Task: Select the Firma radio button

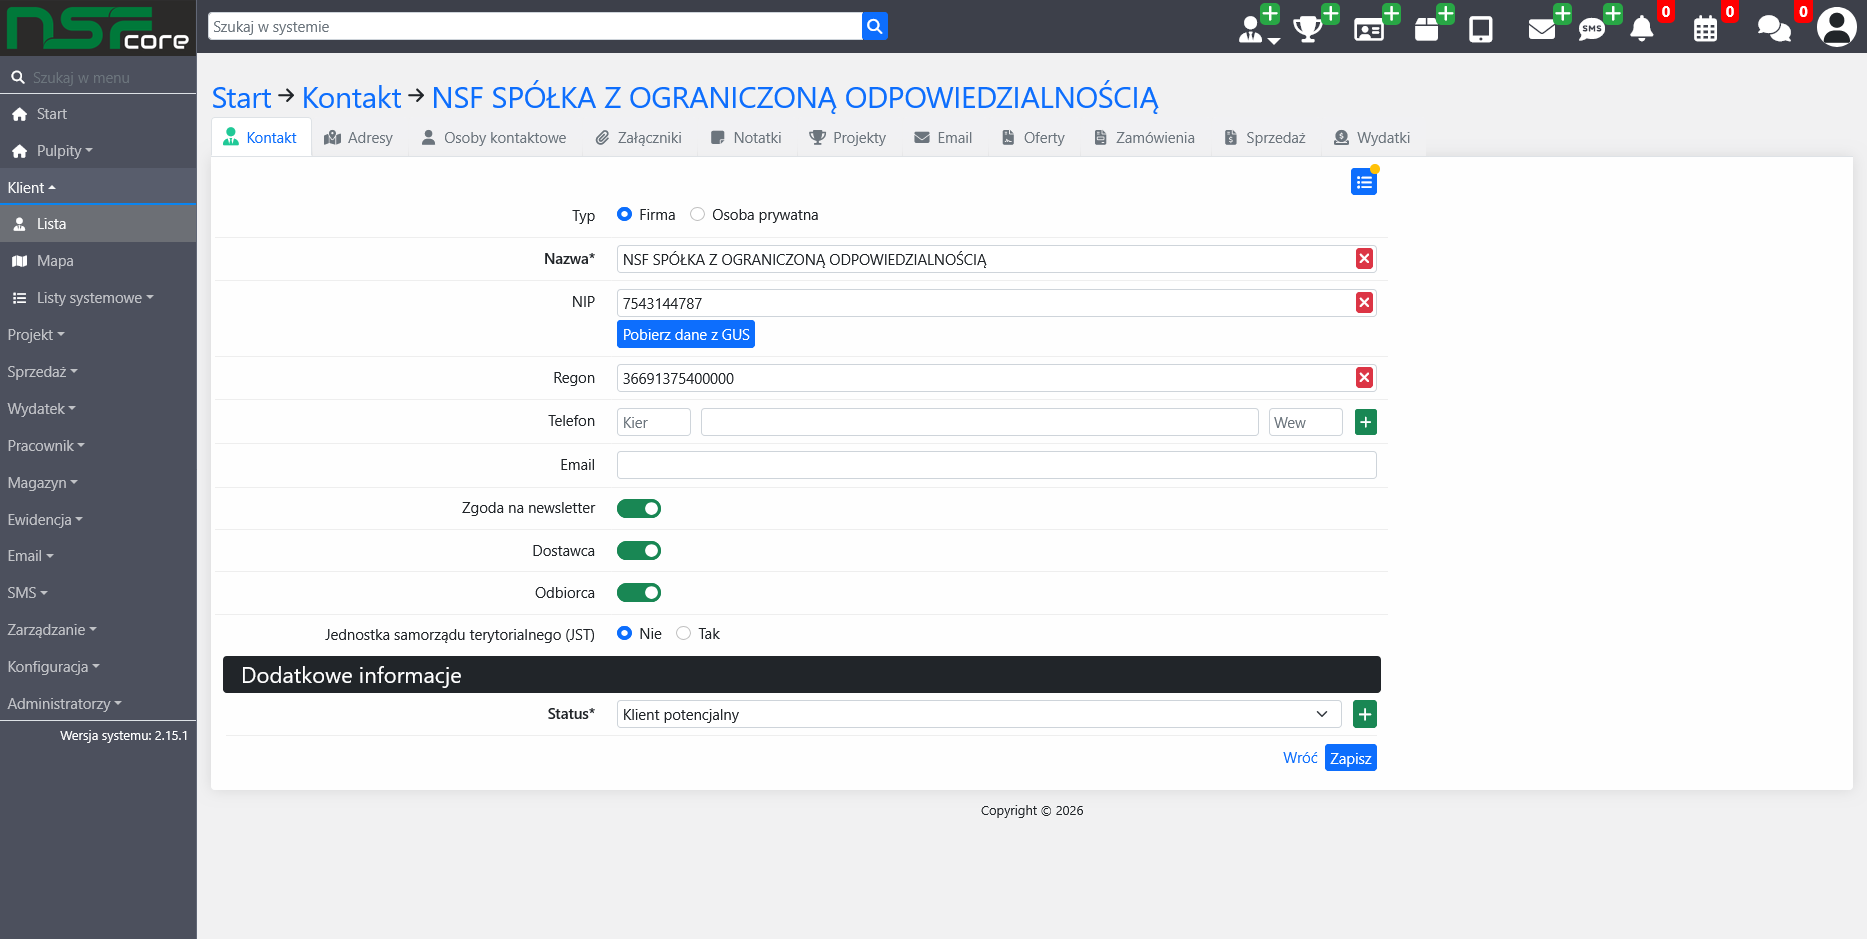Action: pos(625,214)
